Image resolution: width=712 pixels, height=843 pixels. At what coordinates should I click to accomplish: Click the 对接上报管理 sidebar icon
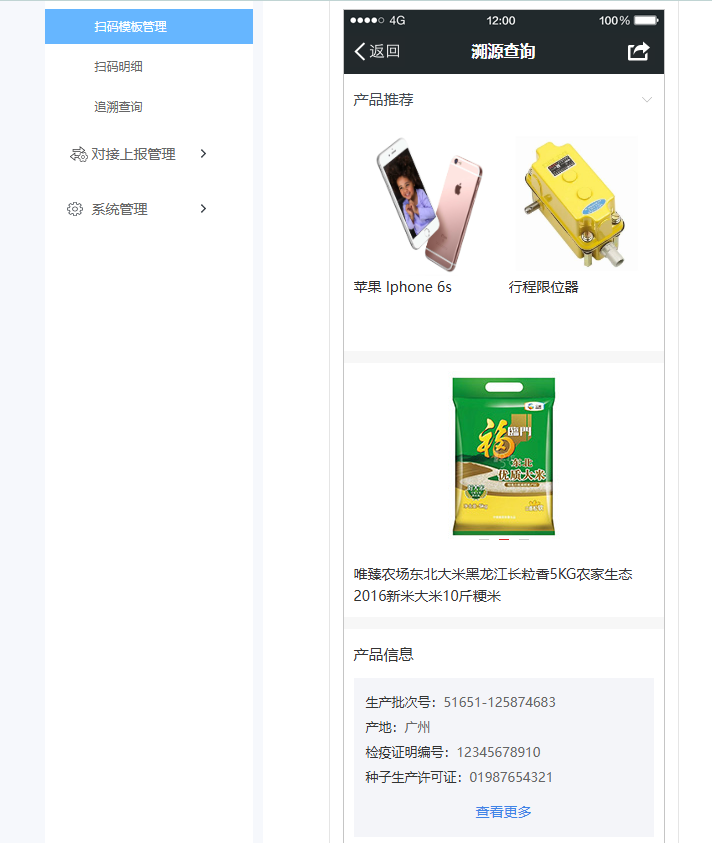79,154
